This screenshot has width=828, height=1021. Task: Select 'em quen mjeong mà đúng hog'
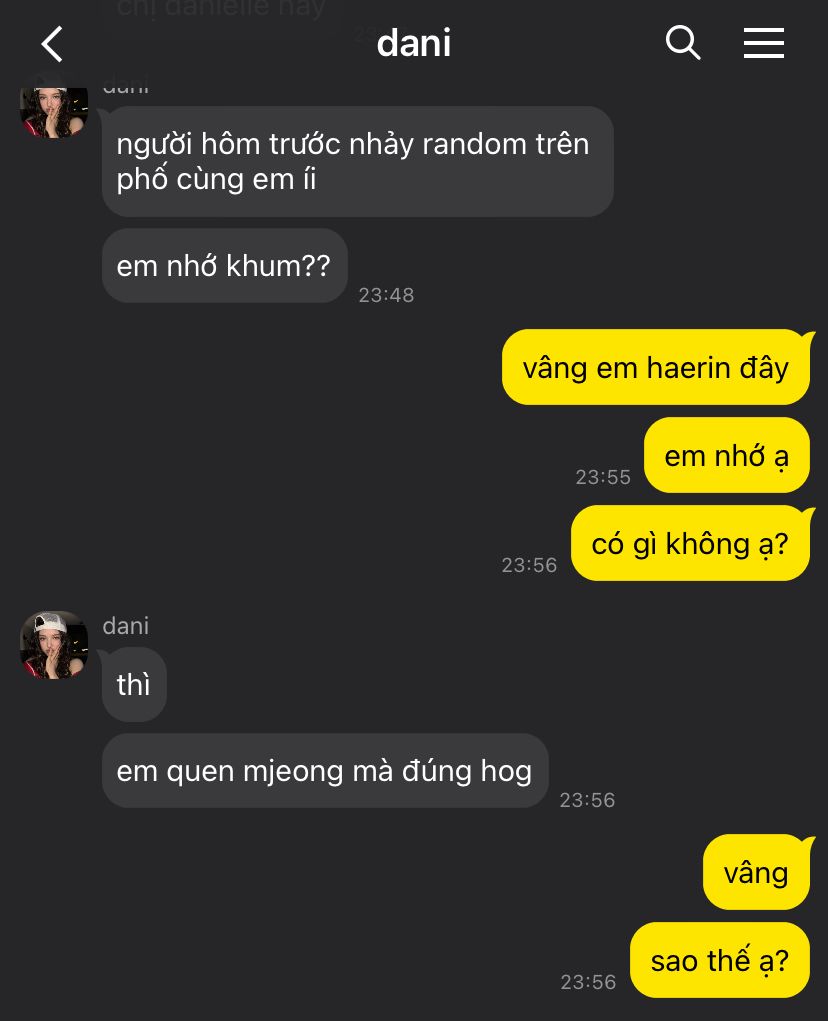(325, 771)
